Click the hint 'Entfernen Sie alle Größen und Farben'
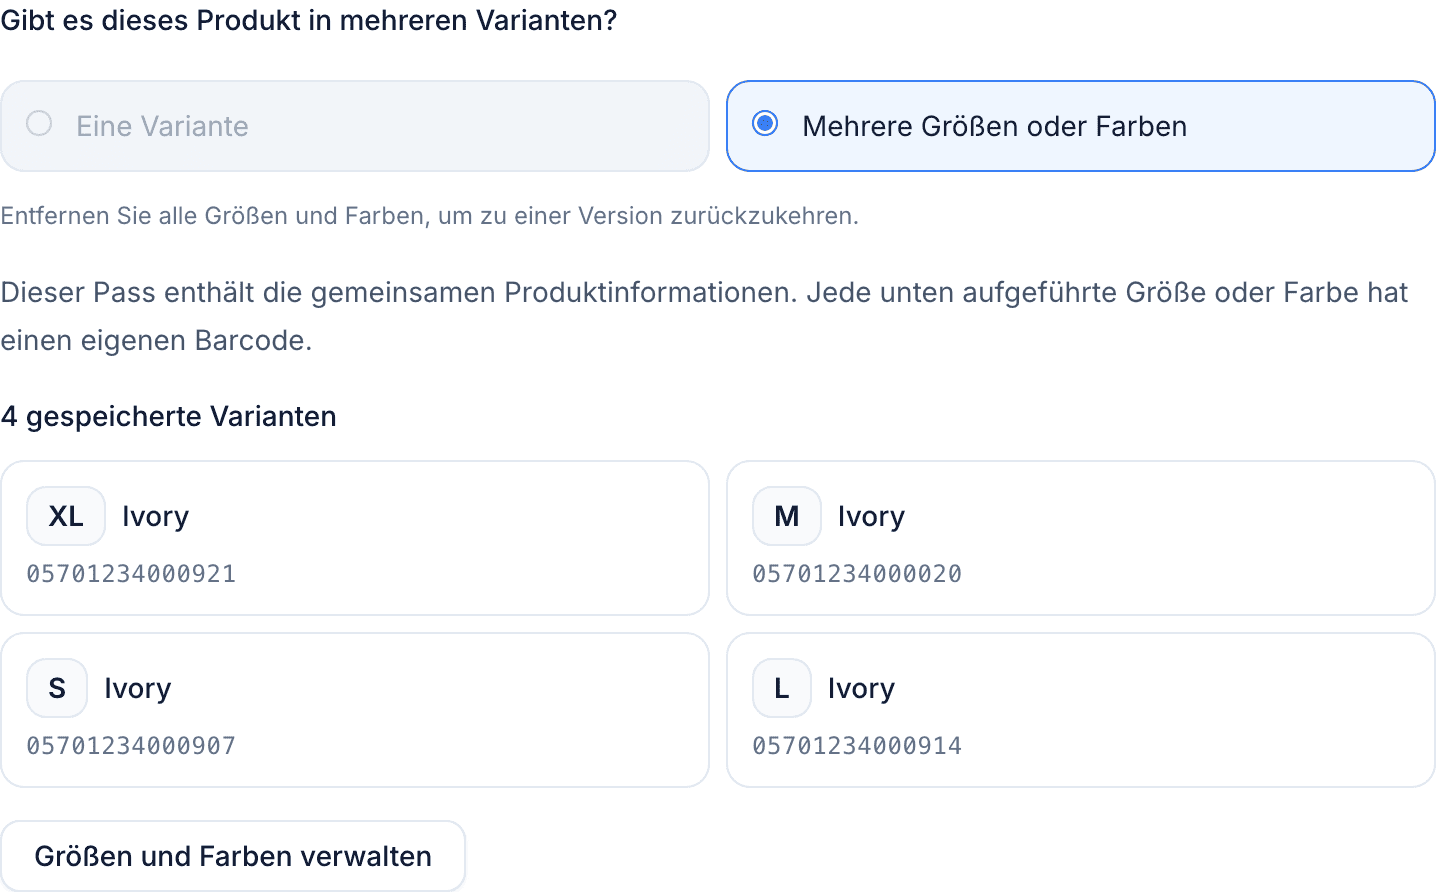Viewport: 1436px width, 892px height. tap(430, 216)
